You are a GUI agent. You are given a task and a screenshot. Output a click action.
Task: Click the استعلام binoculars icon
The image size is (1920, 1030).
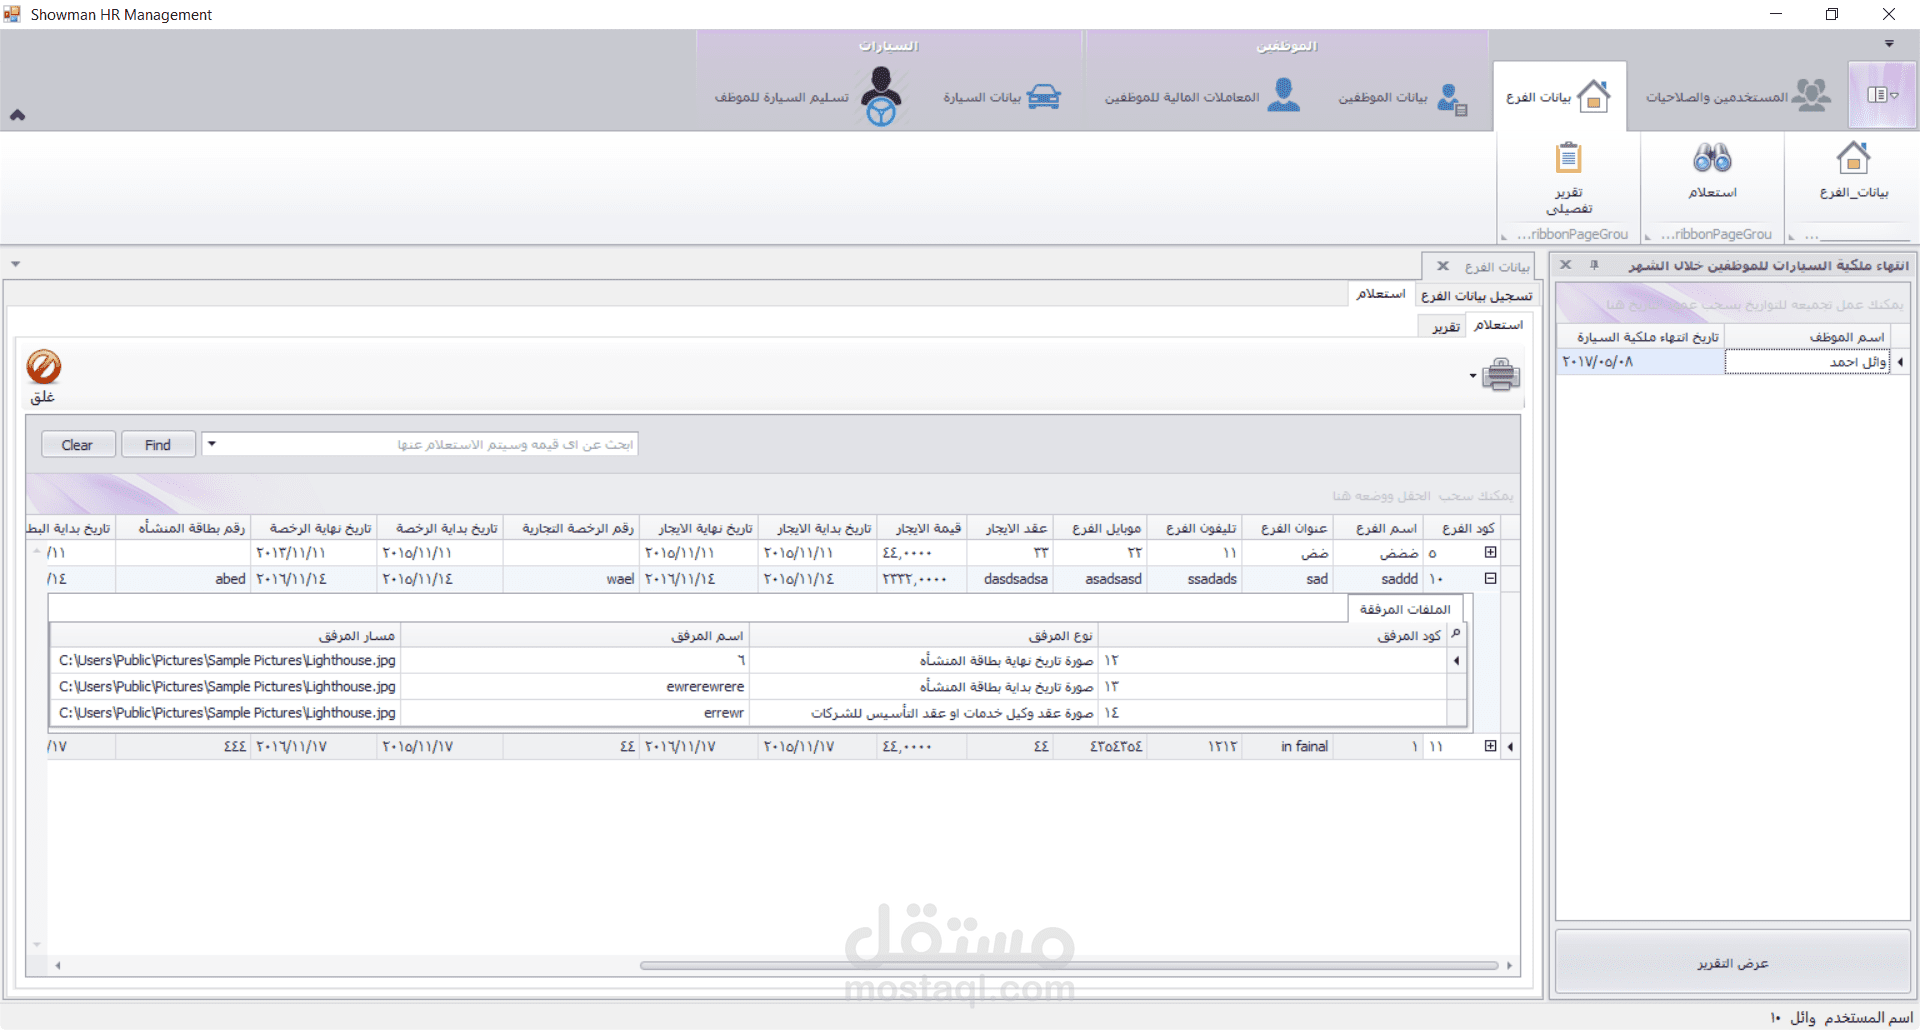1712,158
